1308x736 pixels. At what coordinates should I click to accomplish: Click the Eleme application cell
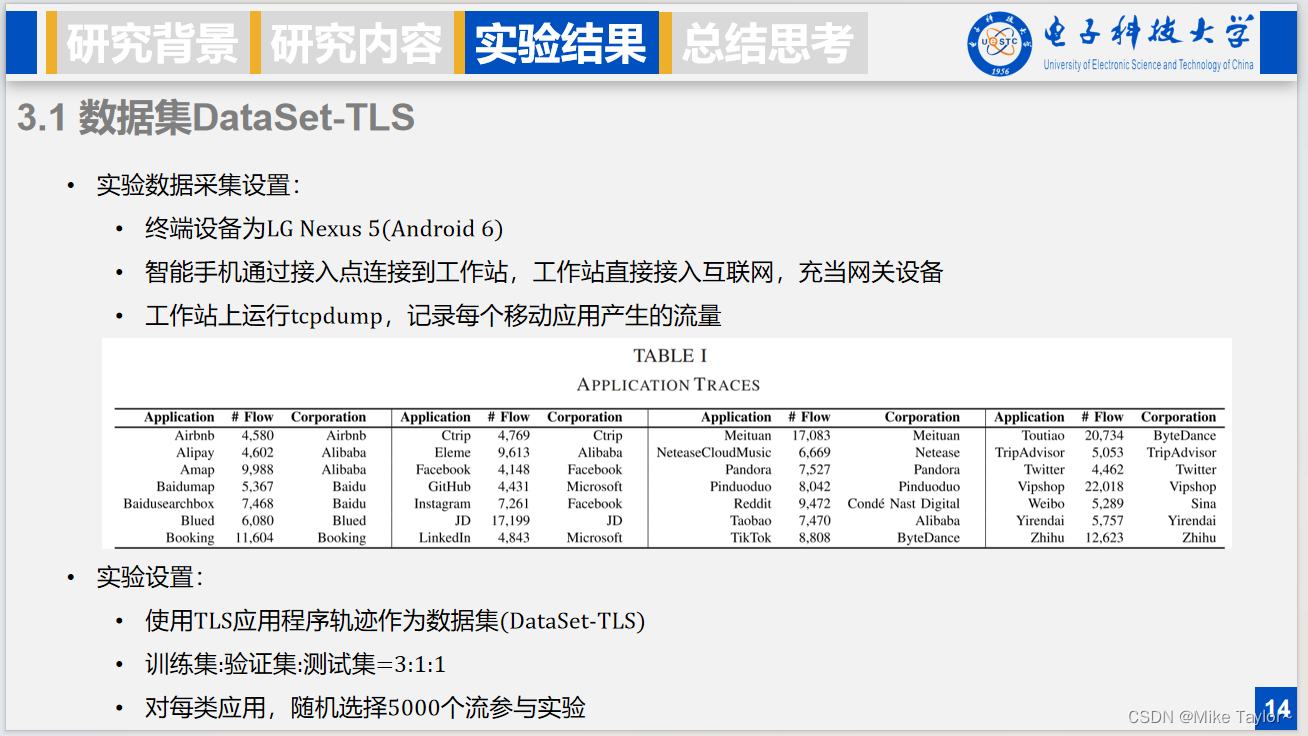point(453,453)
